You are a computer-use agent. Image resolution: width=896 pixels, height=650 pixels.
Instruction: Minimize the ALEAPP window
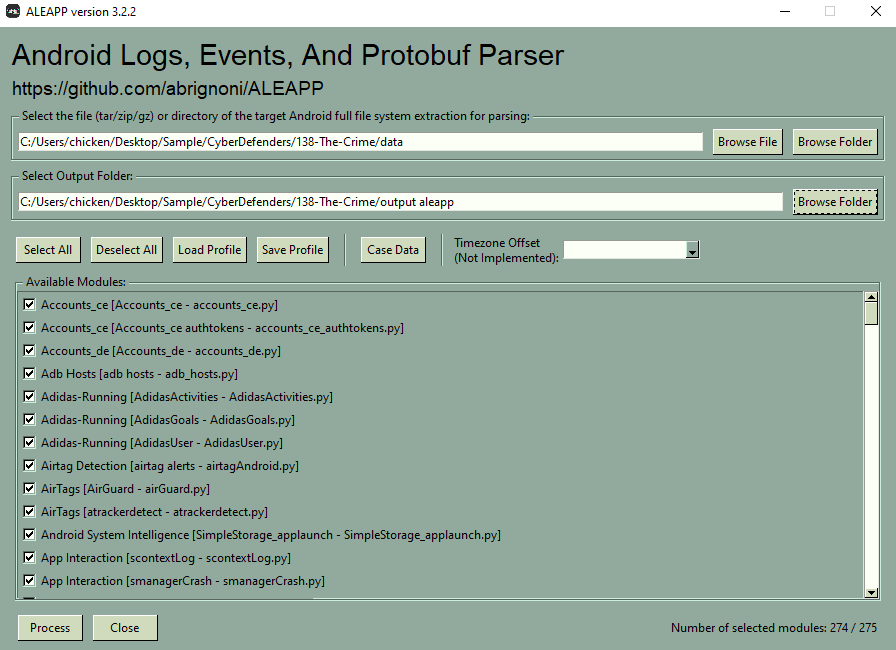[x=785, y=11]
